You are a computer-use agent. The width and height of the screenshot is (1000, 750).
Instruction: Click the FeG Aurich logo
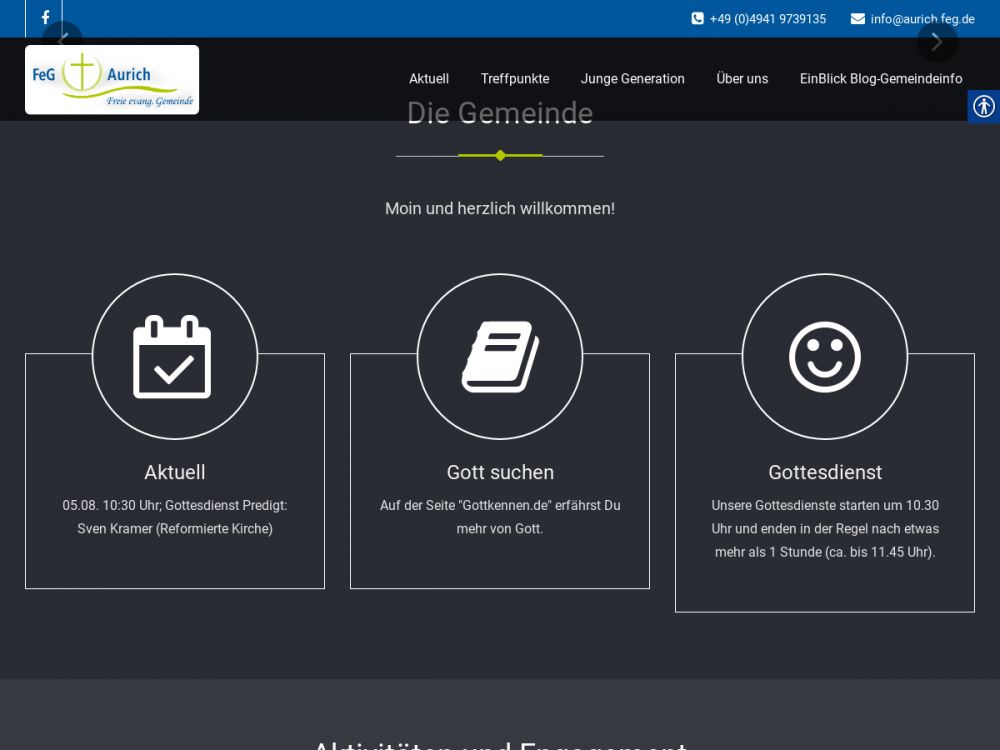point(112,80)
